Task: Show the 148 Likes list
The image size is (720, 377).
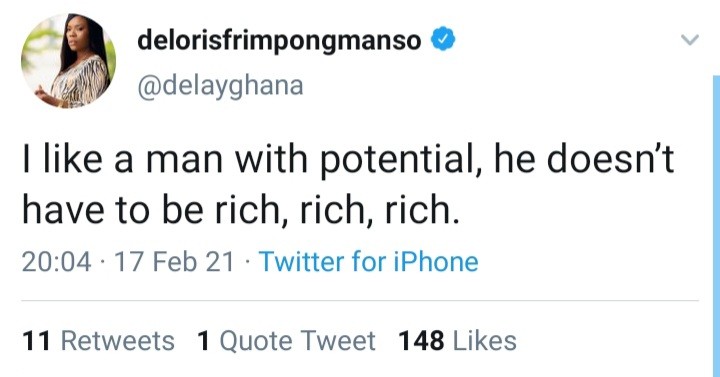Action: [x=457, y=341]
